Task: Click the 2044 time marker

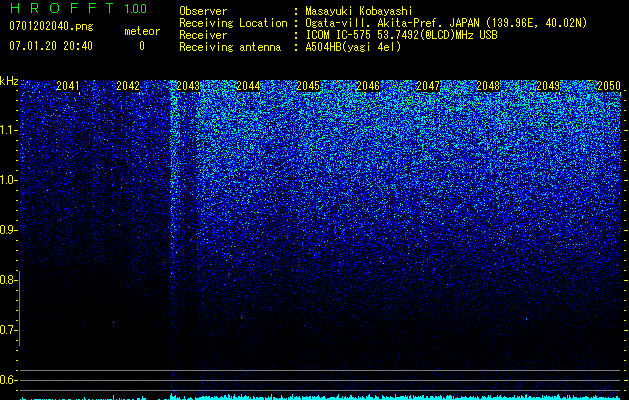Action: coord(248,86)
